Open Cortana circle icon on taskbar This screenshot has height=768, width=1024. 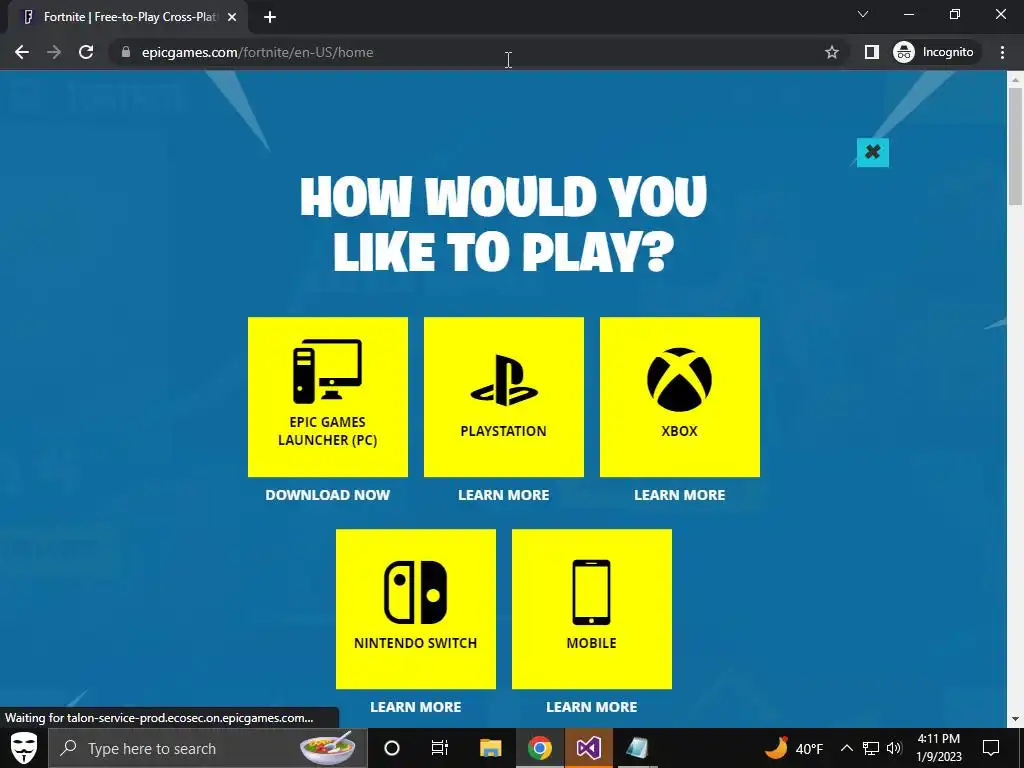click(392, 748)
